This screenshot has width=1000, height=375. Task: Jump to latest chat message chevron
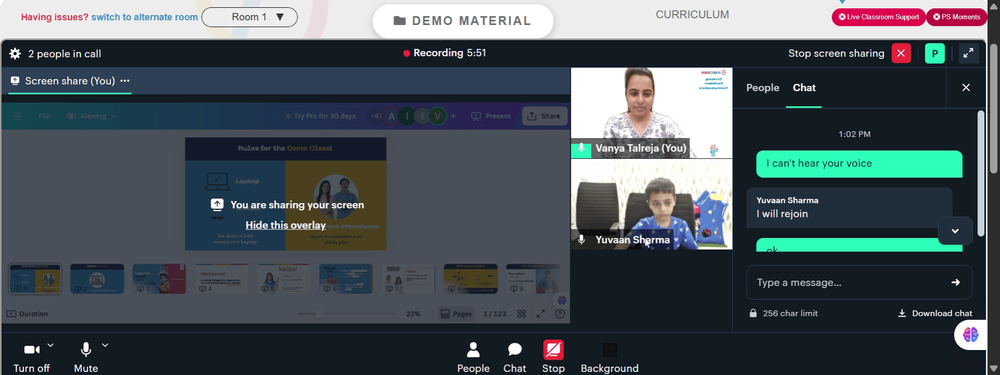(x=955, y=231)
